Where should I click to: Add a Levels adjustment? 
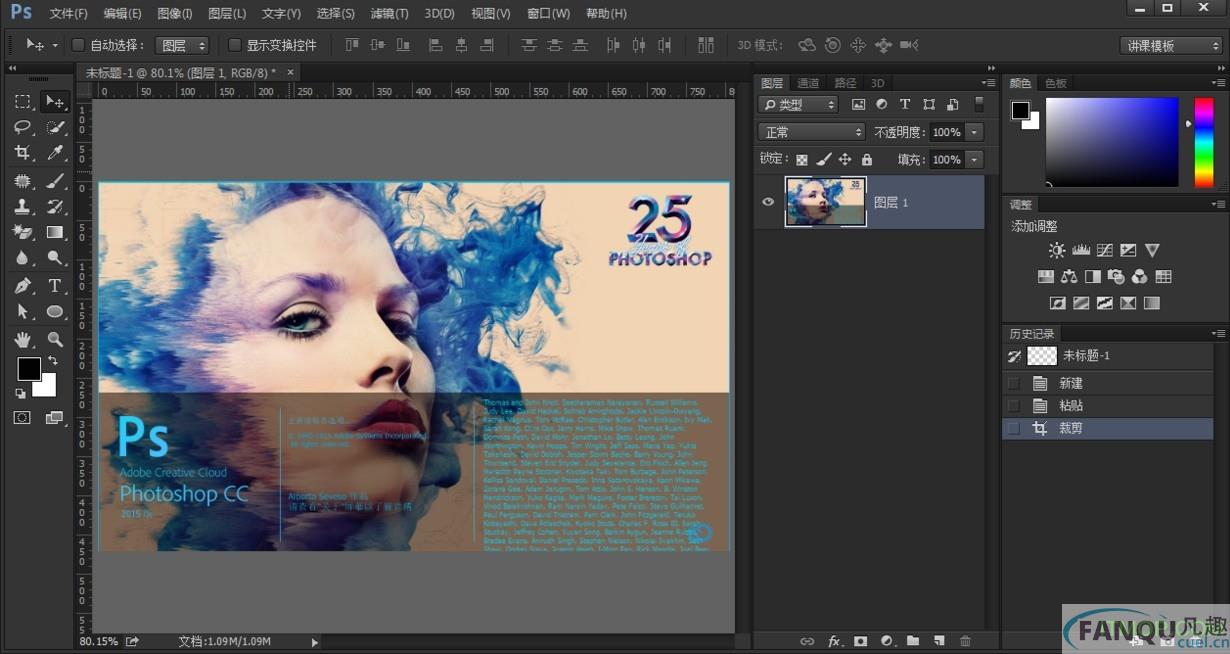pos(1081,250)
